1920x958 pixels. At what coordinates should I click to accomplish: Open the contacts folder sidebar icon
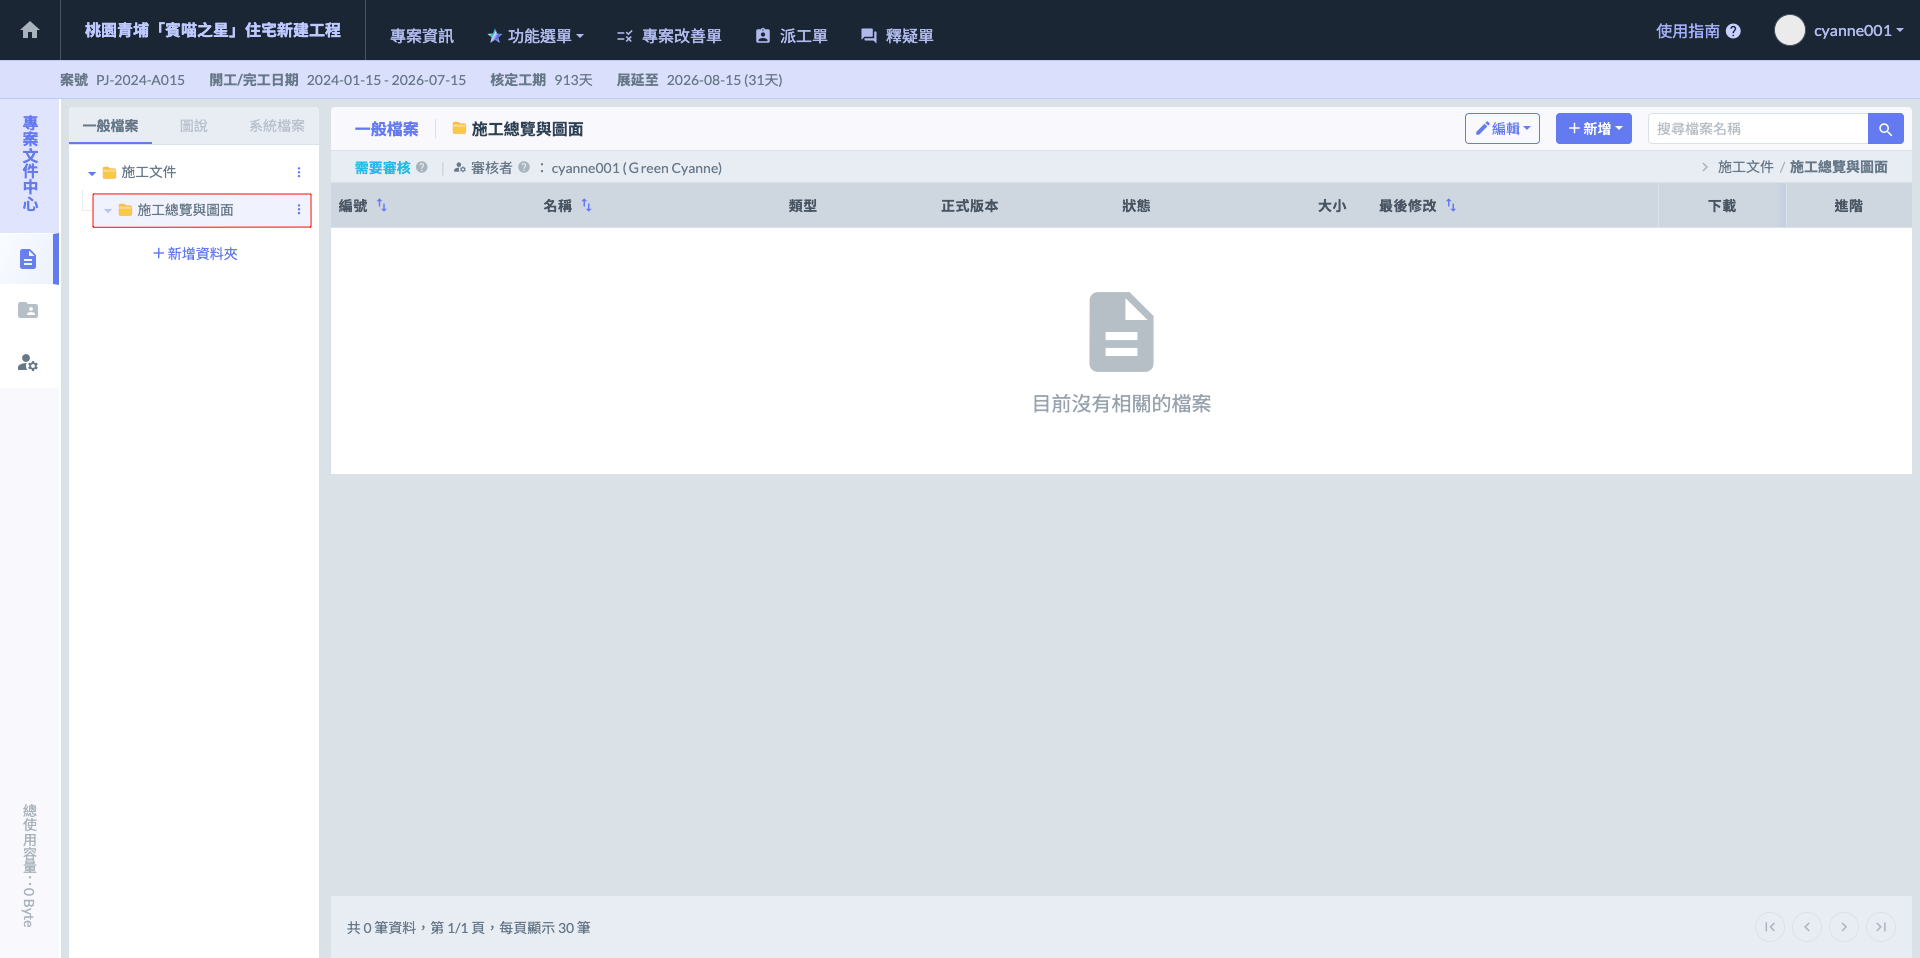[x=28, y=311]
